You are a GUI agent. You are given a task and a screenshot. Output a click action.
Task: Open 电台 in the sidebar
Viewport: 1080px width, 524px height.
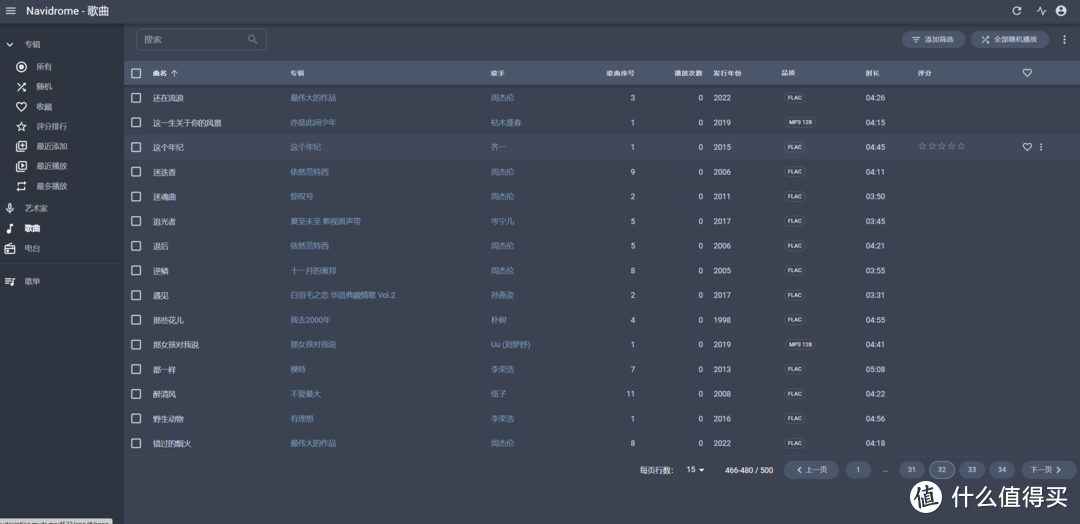point(33,248)
